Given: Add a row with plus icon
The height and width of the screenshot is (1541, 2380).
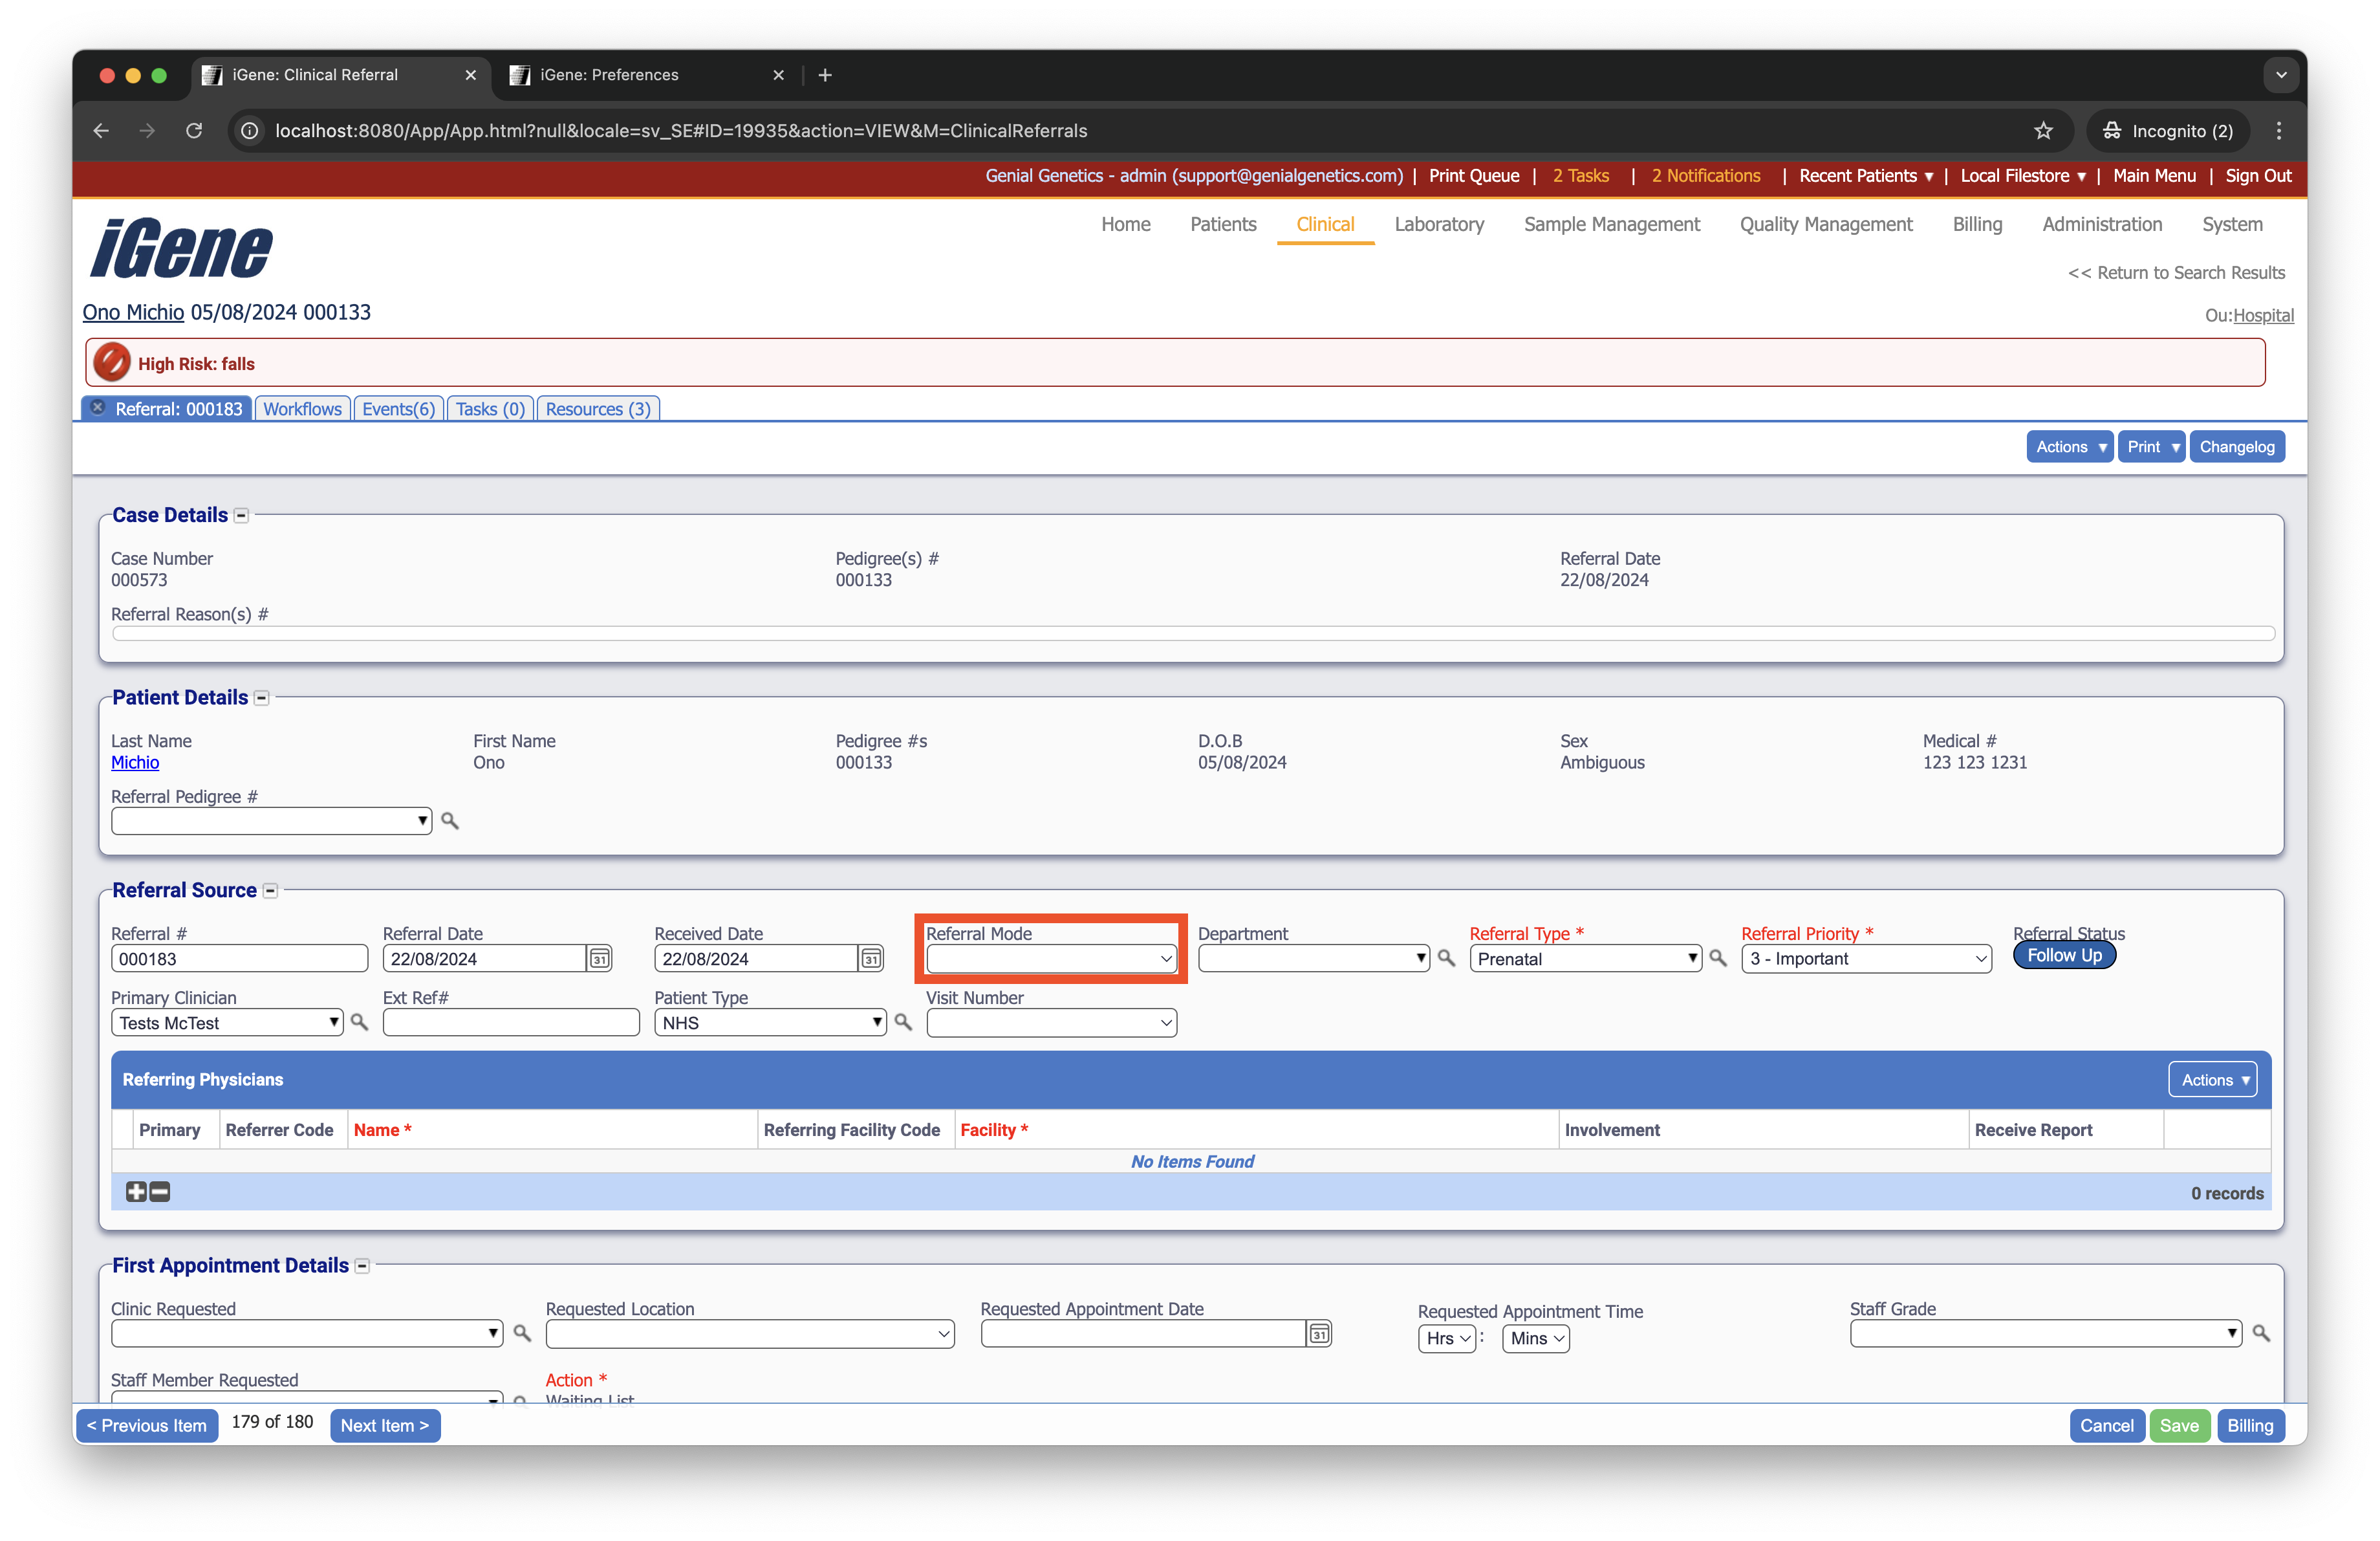Looking at the screenshot, I should tap(136, 1191).
